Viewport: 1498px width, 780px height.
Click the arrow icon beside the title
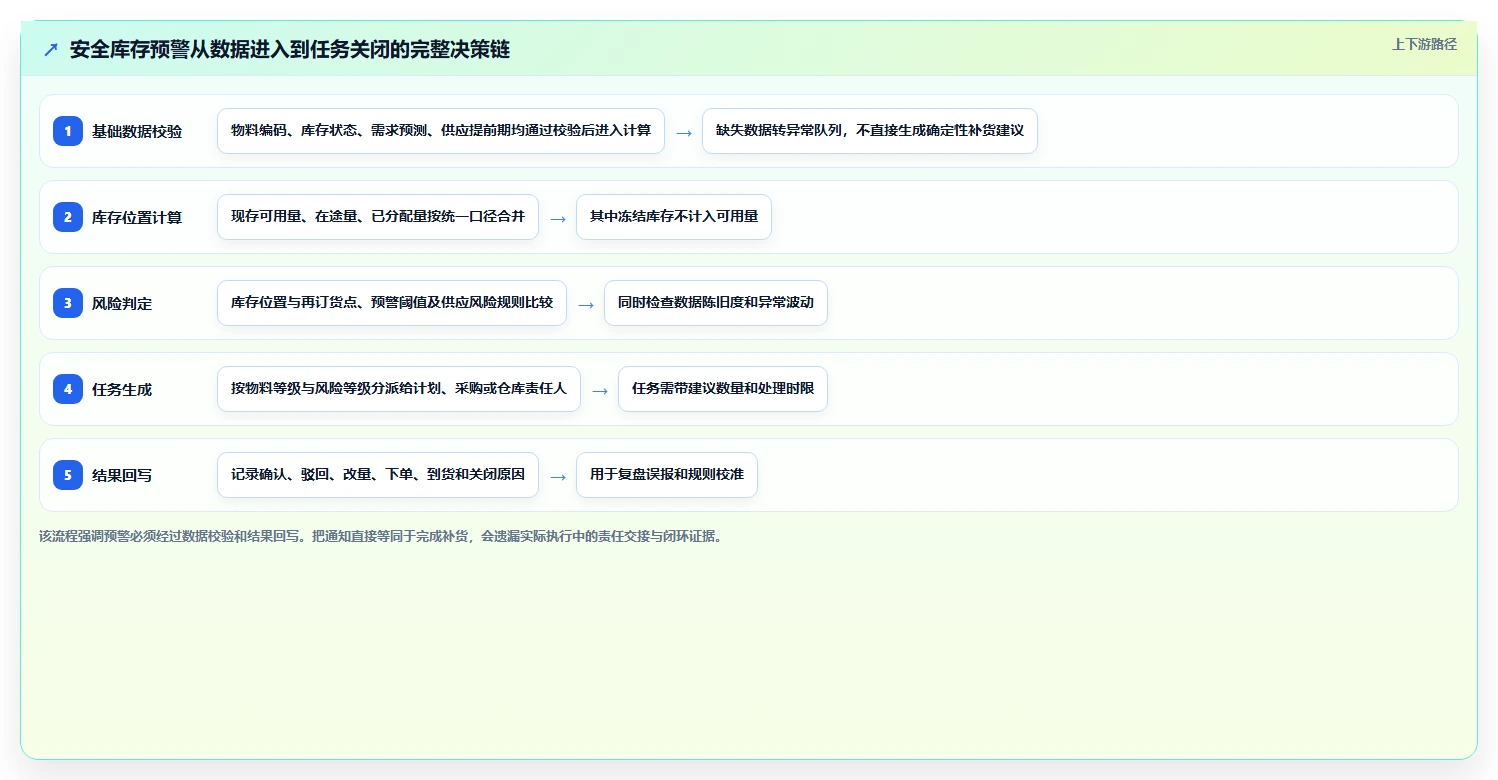click(51, 50)
